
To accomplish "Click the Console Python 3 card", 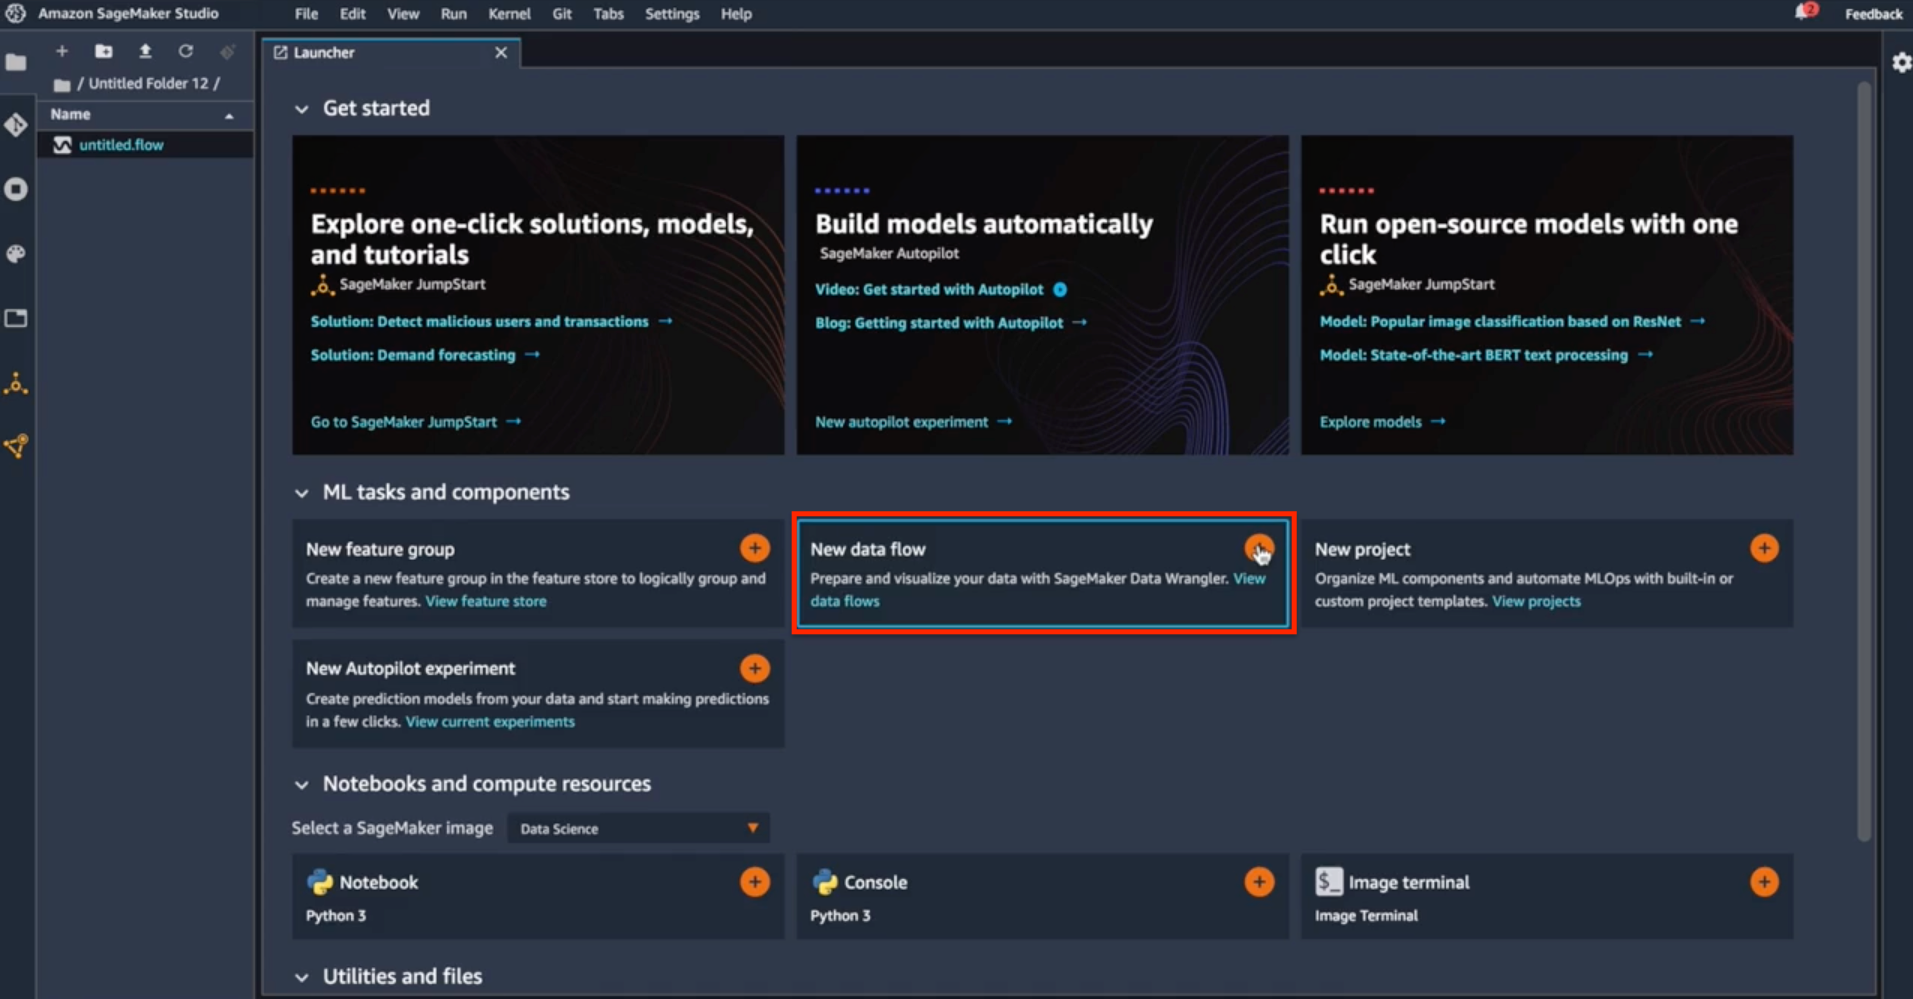I will click(x=1042, y=896).
